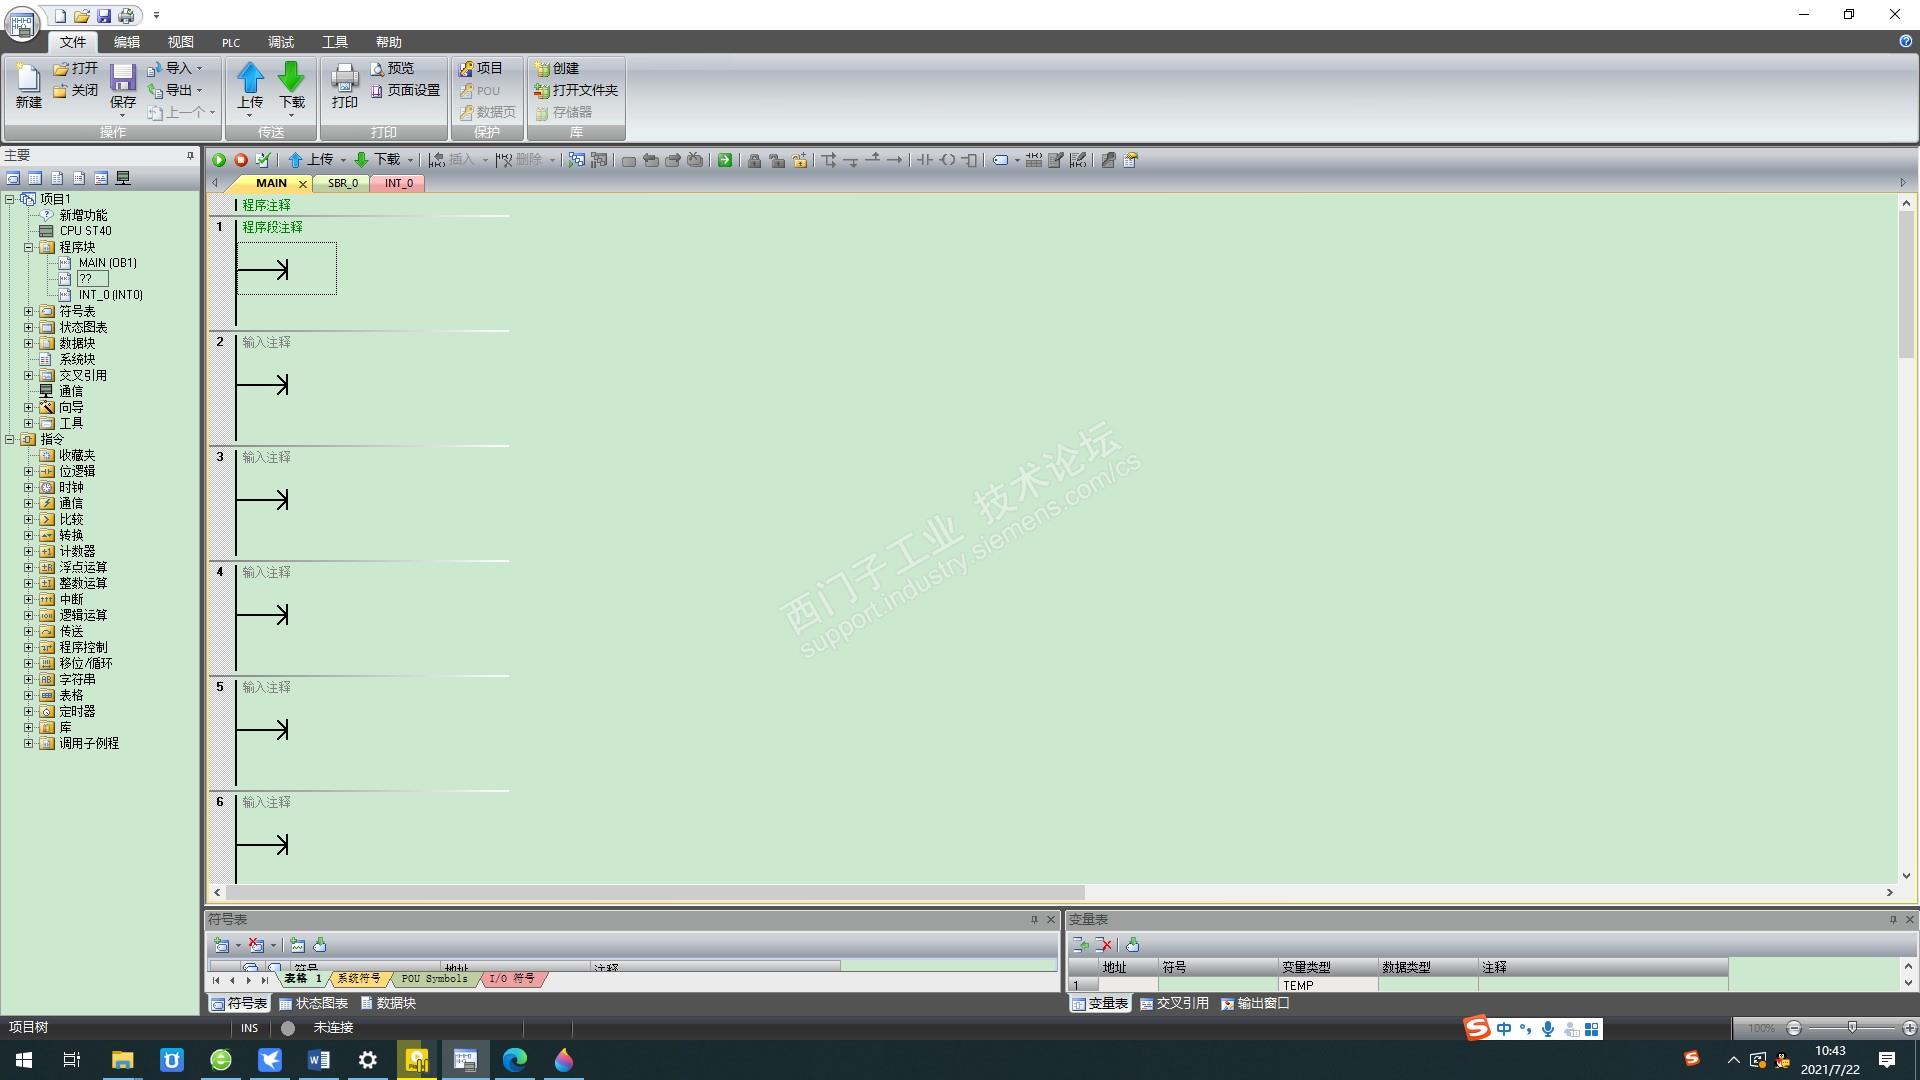
Task: Click the red STOP button in editor toolbar
Action: click(x=241, y=160)
